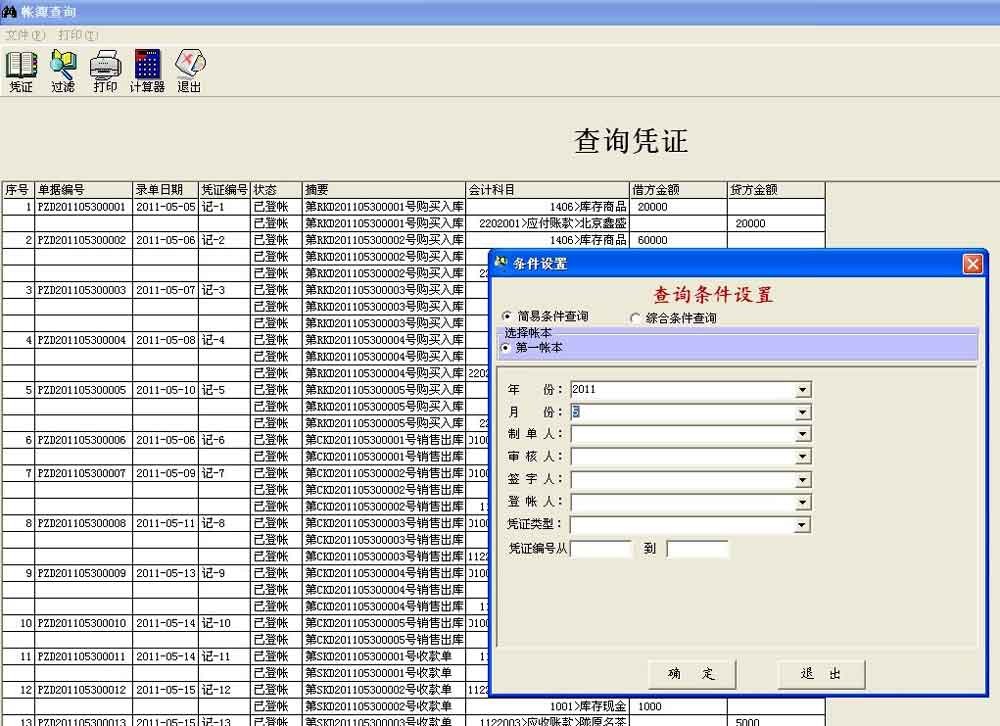Open the 凭证 voucher tool on toolbar
This screenshot has height=726, width=1000.
tap(21, 68)
